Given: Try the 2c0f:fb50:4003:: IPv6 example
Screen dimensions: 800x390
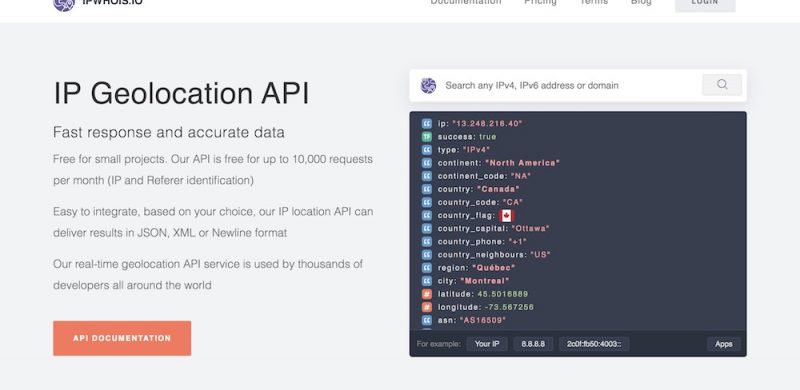Looking at the screenshot, I should (594, 344).
